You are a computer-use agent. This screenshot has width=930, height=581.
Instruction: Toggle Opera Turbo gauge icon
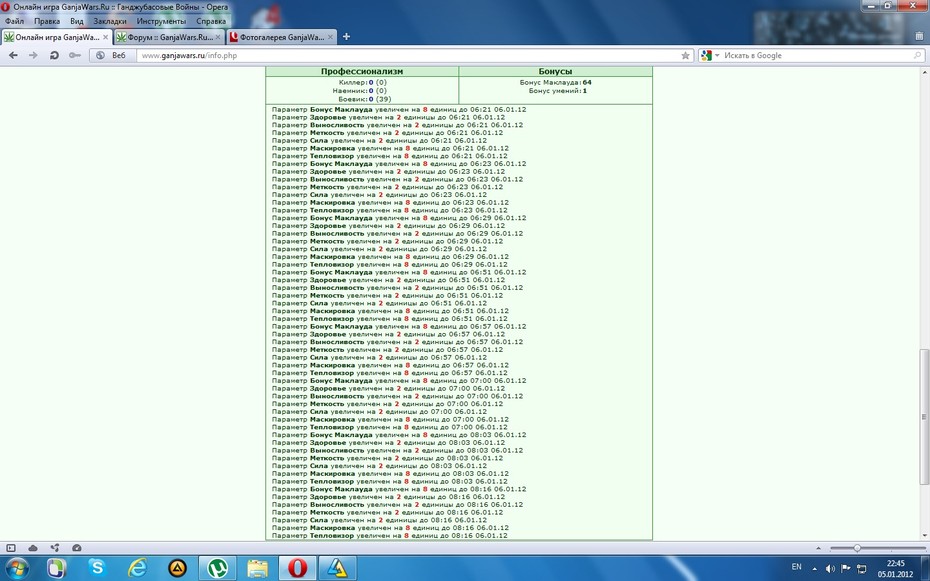click(77, 548)
